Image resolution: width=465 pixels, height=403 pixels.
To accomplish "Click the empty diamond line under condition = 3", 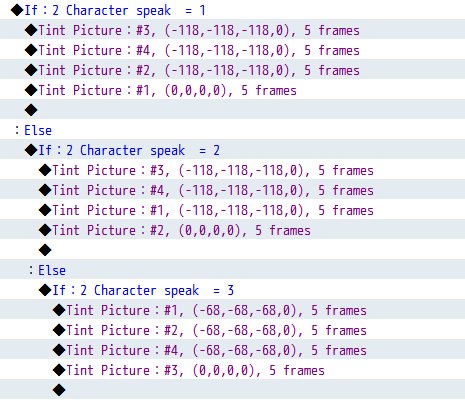I will pyautogui.click(x=232, y=389).
